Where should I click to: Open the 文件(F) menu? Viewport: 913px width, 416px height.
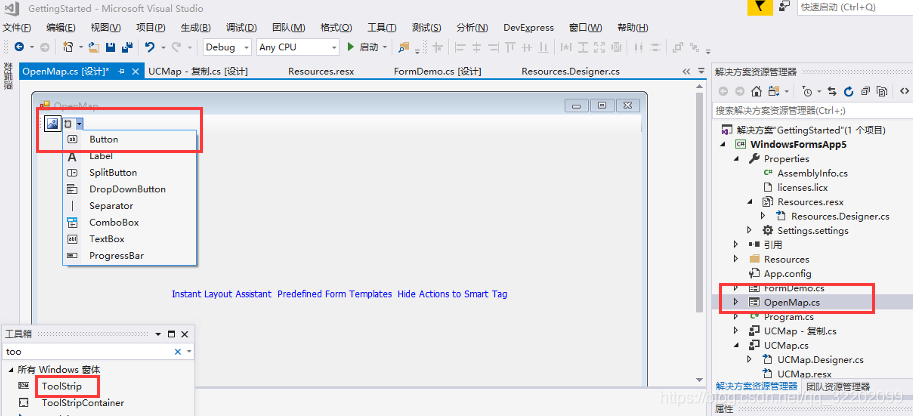click(17, 27)
